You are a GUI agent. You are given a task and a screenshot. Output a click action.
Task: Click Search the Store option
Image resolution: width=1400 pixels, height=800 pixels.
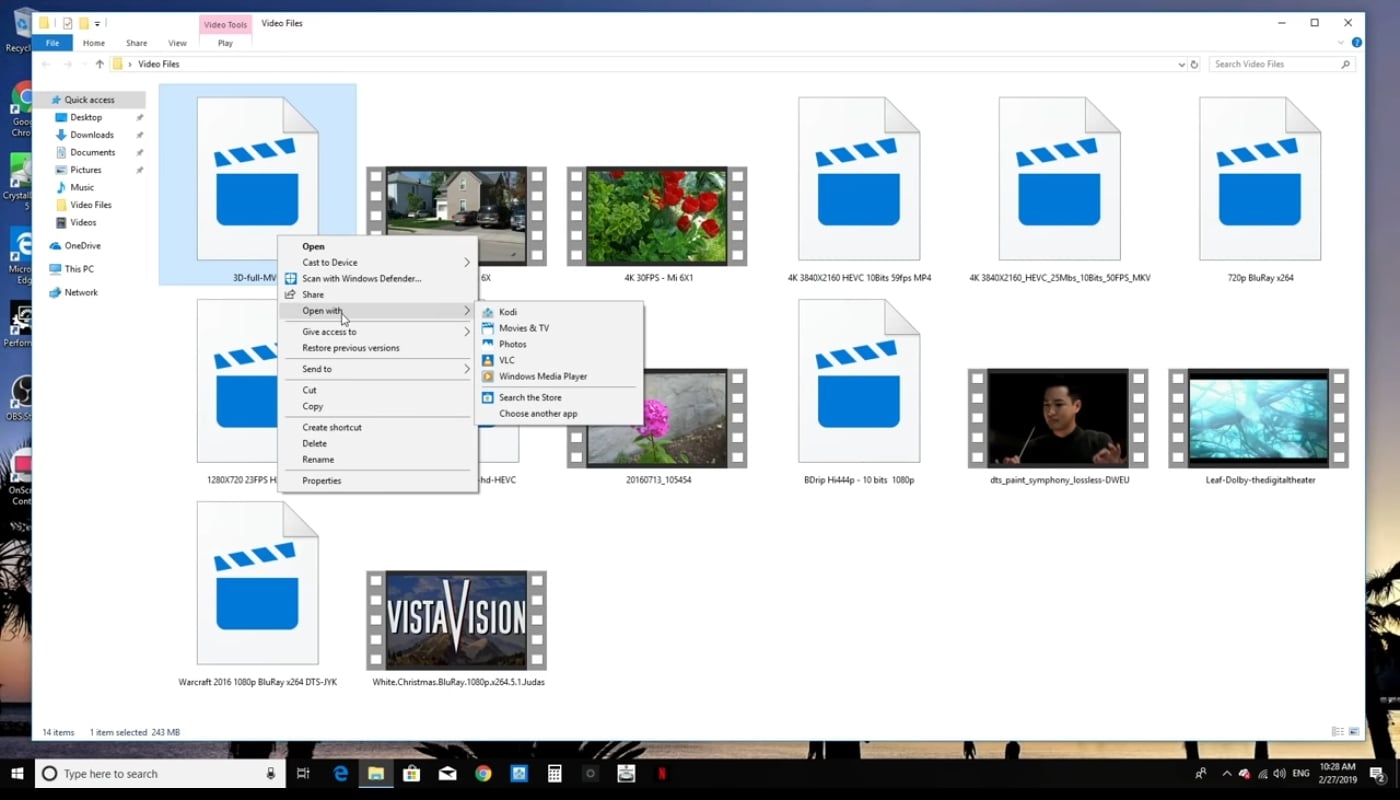point(530,397)
